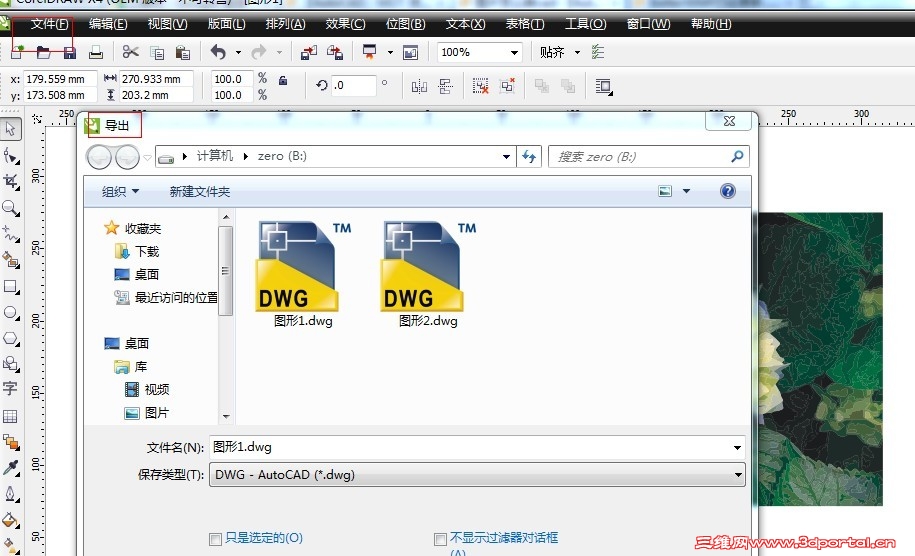Select the Freehand tool
Image resolution: width=915 pixels, height=556 pixels.
pos(11,233)
